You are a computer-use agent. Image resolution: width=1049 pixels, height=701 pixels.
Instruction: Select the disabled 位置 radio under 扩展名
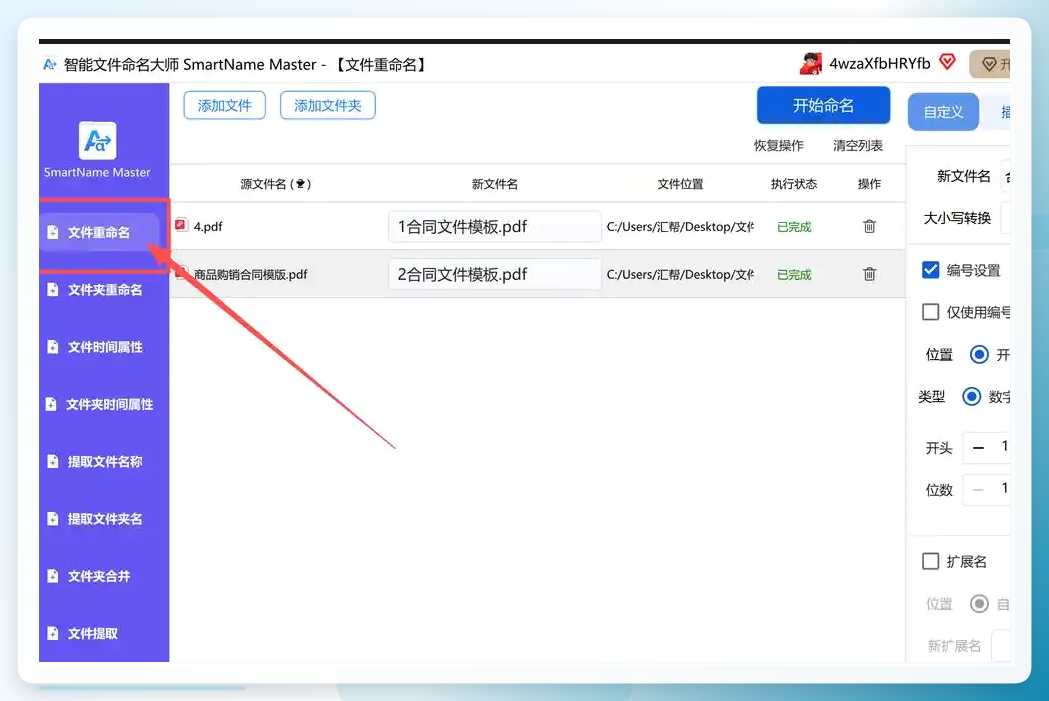point(979,604)
